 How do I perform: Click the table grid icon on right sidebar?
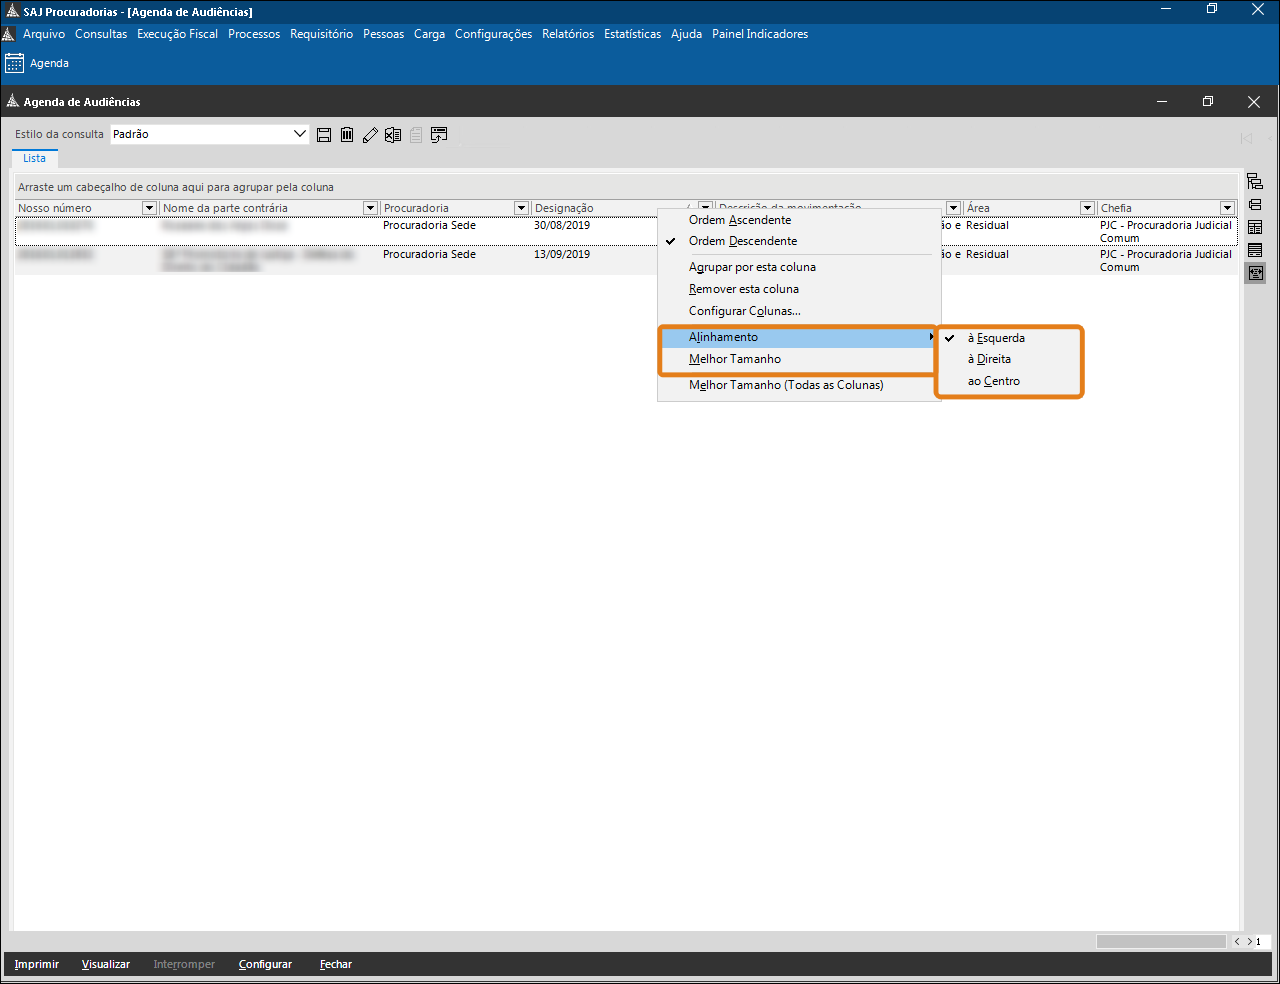coord(1255,228)
